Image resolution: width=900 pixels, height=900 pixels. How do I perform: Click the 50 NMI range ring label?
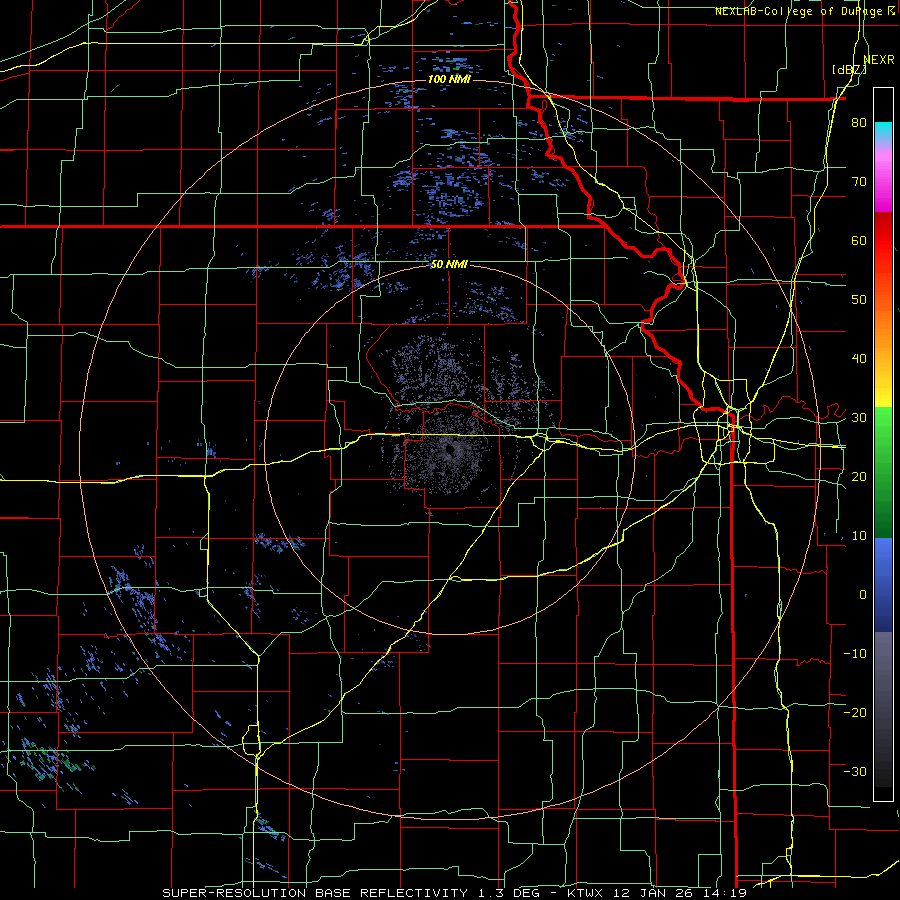449,264
